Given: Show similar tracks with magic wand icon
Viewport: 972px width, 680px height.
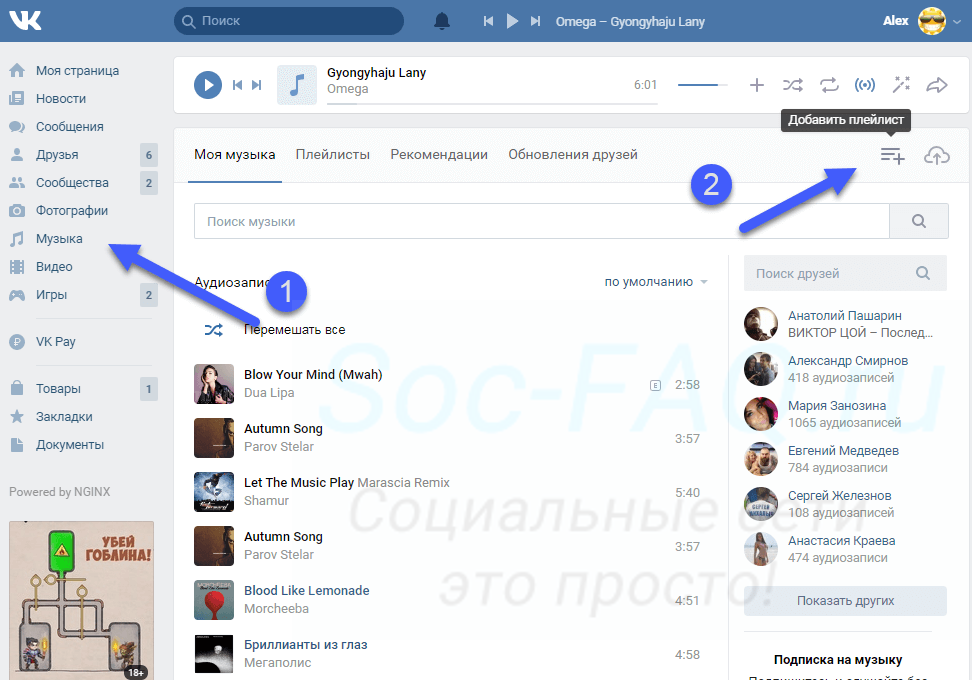Looking at the screenshot, I should 901,85.
